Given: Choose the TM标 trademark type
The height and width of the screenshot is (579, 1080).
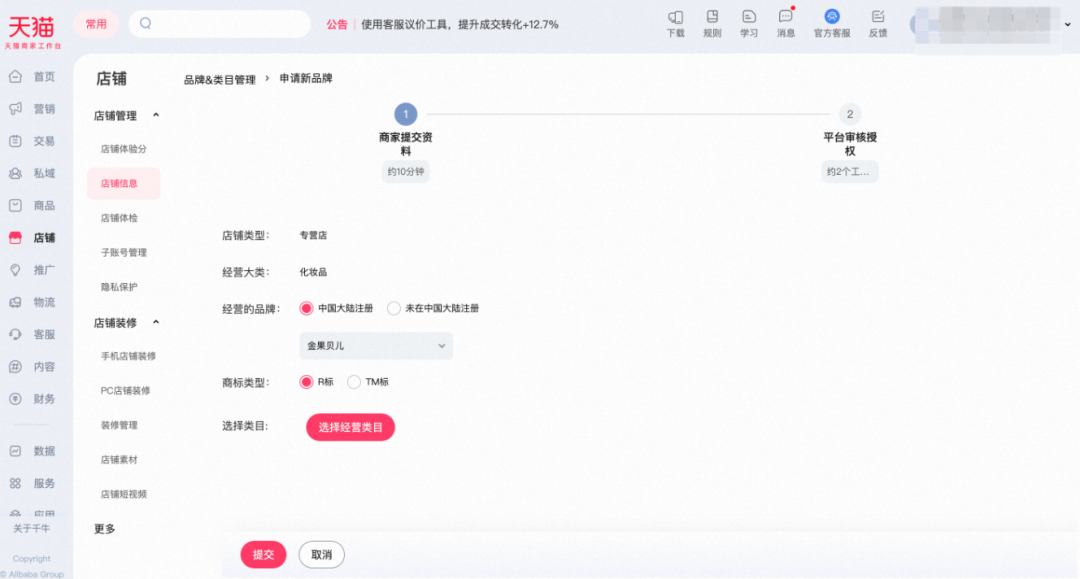Looking at the screenshot, I should pyautogui.click(x=354, y=382).
